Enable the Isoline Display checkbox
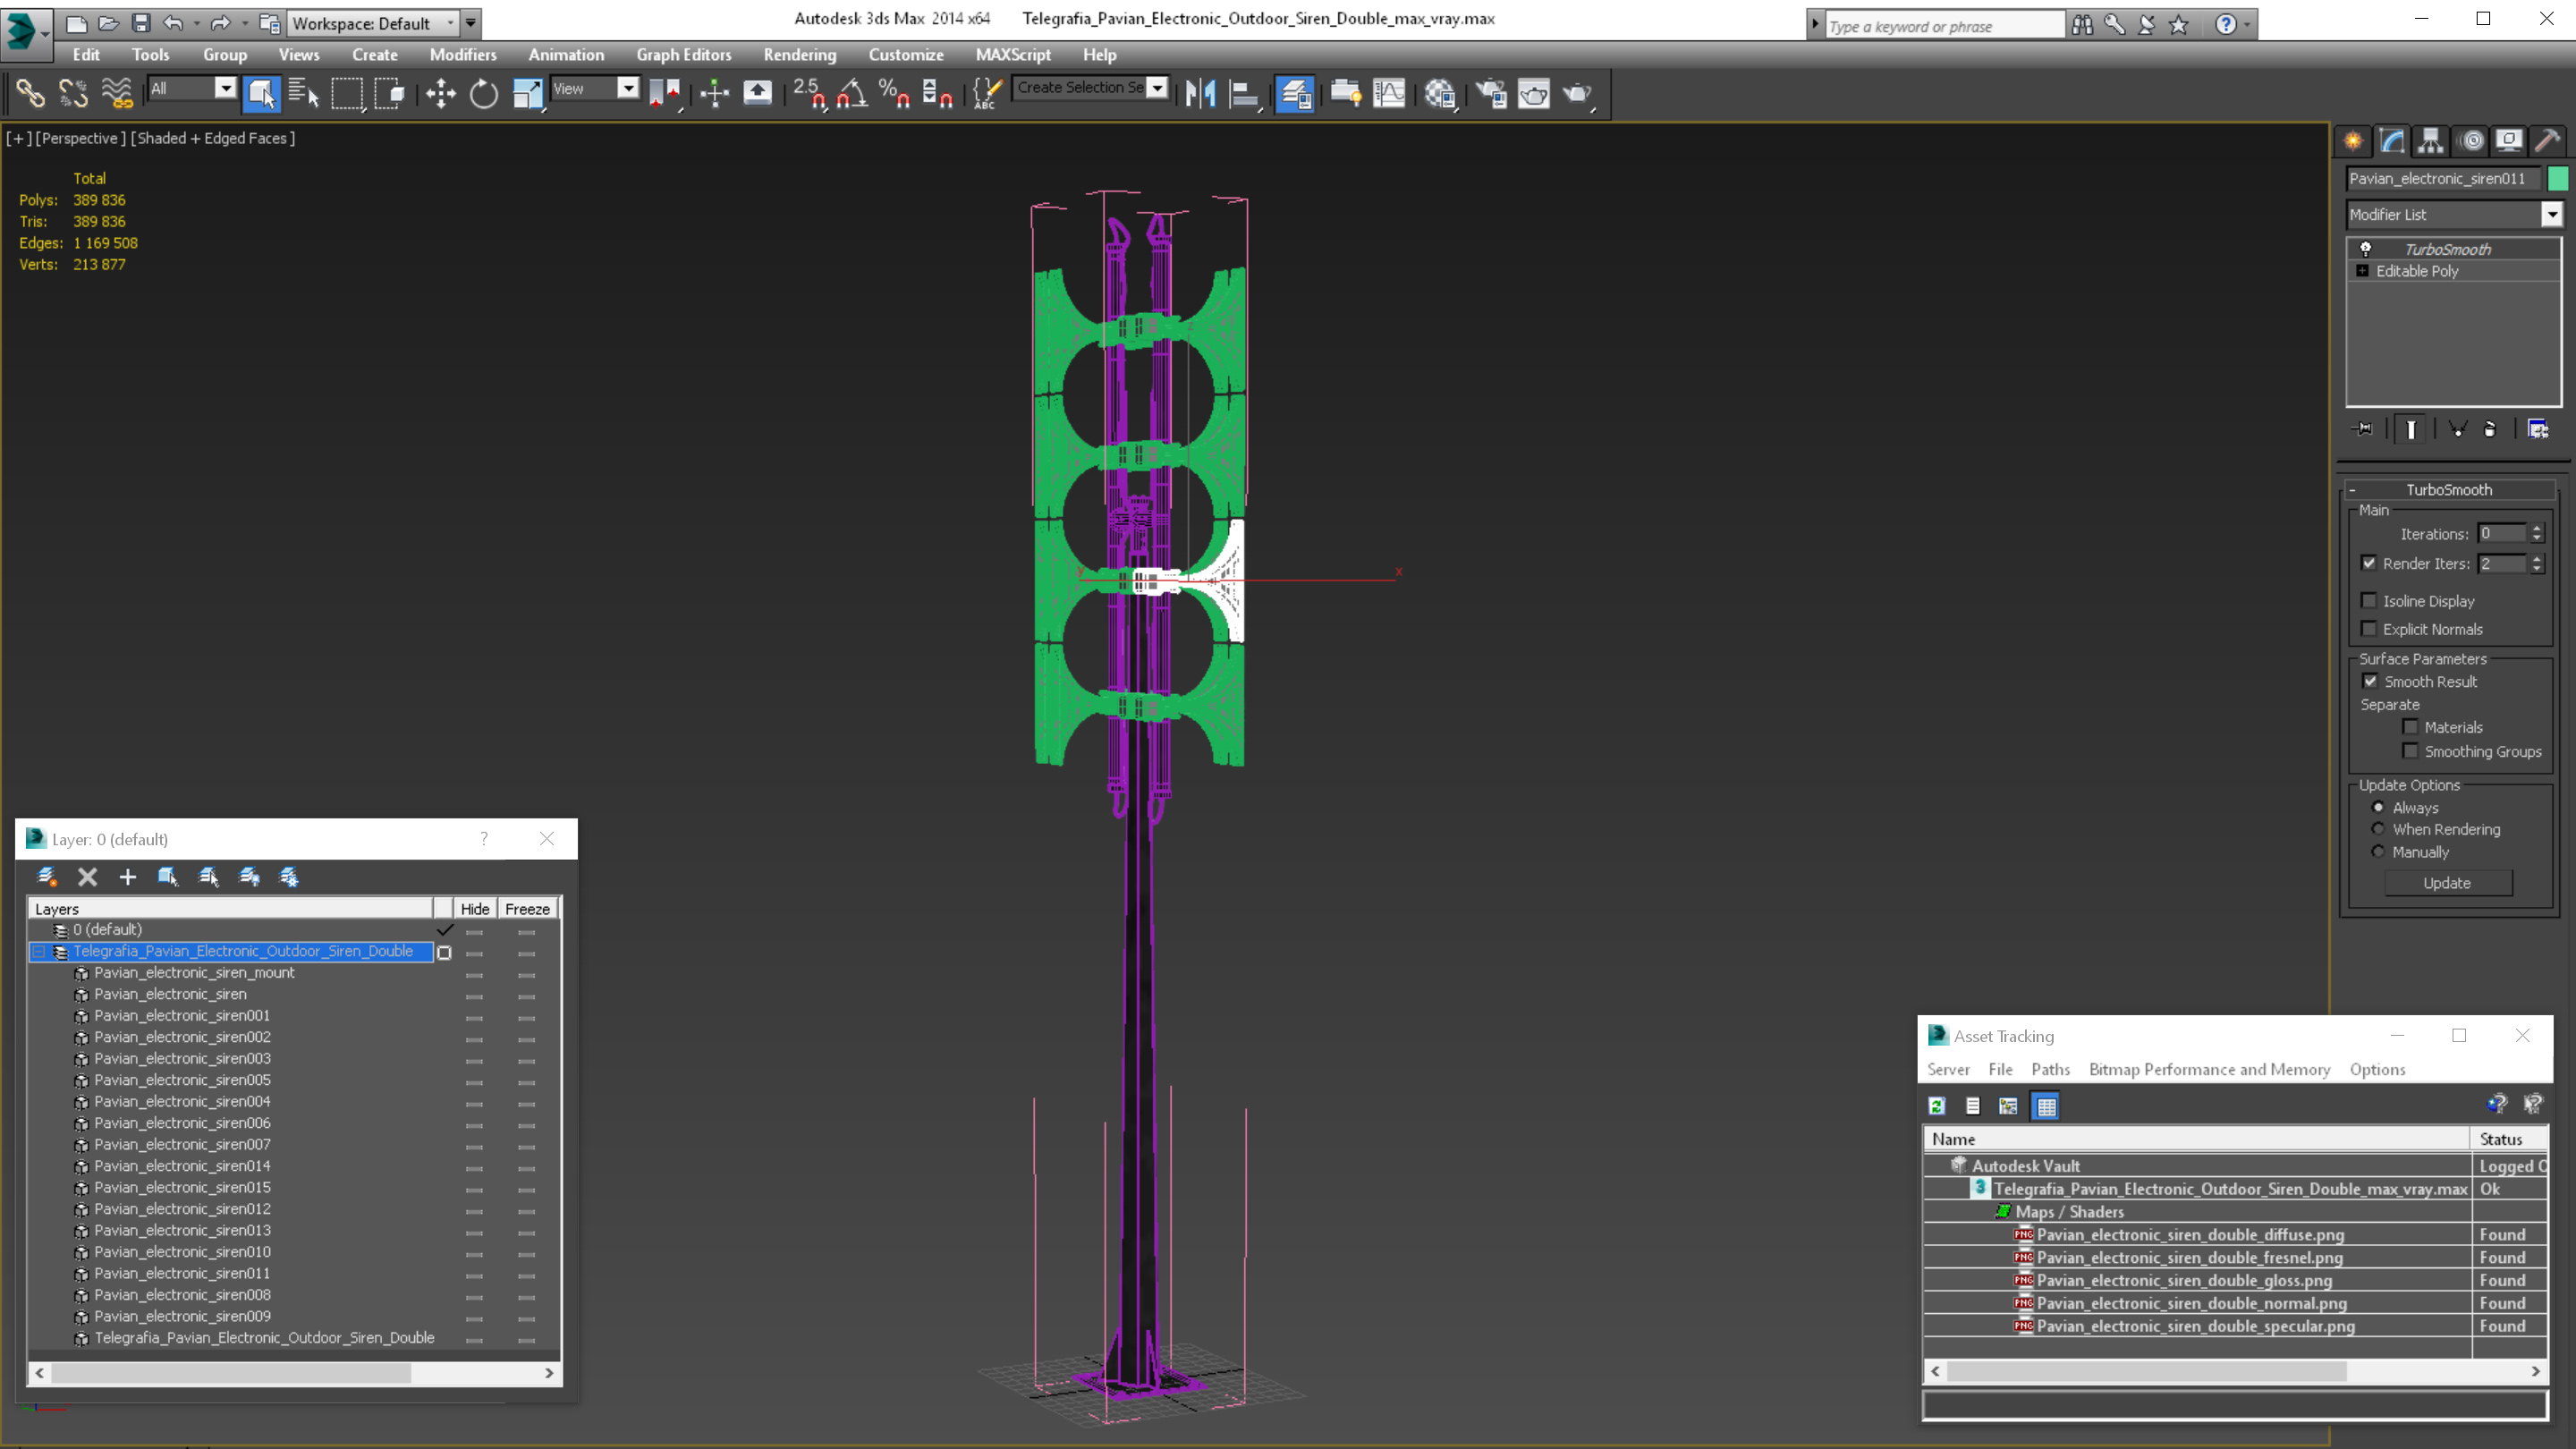 [x=2369, y=601]
